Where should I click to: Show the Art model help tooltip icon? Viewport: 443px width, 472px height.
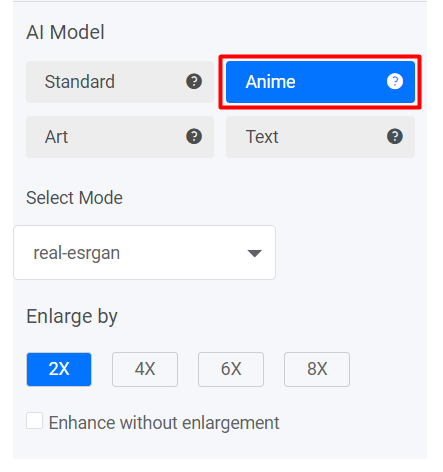point(194,136)
